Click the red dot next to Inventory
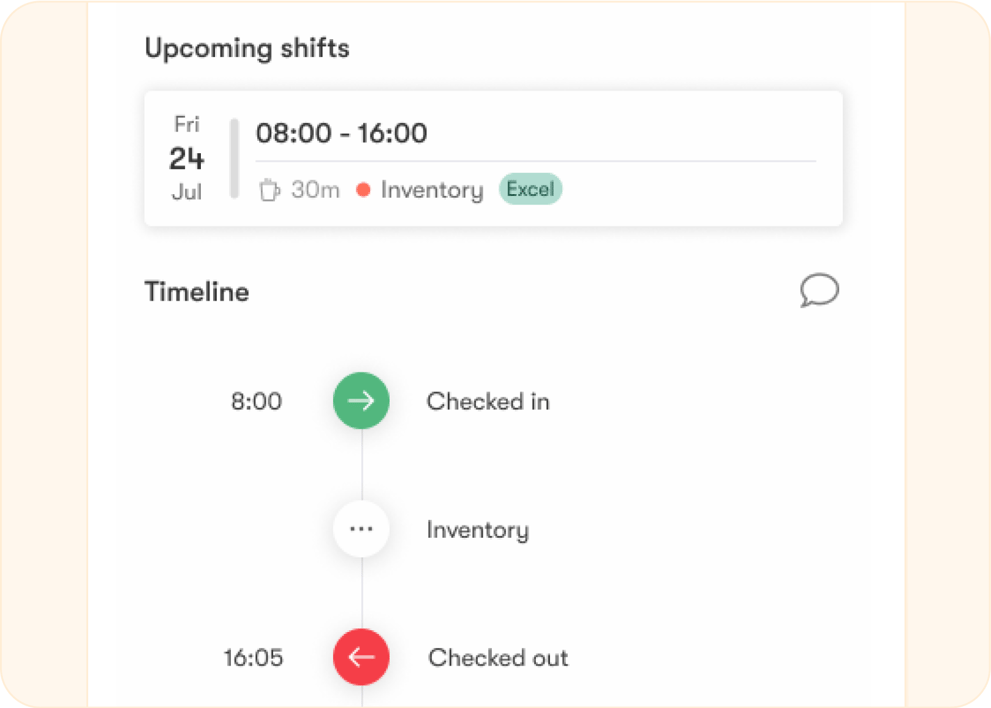 363,189
